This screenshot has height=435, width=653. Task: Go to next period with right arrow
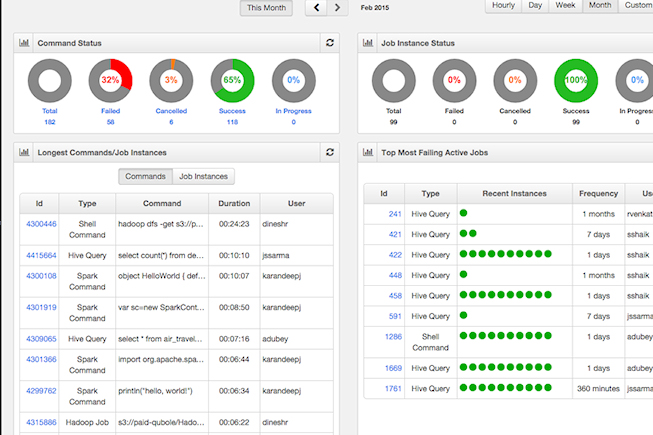point(338,8)
